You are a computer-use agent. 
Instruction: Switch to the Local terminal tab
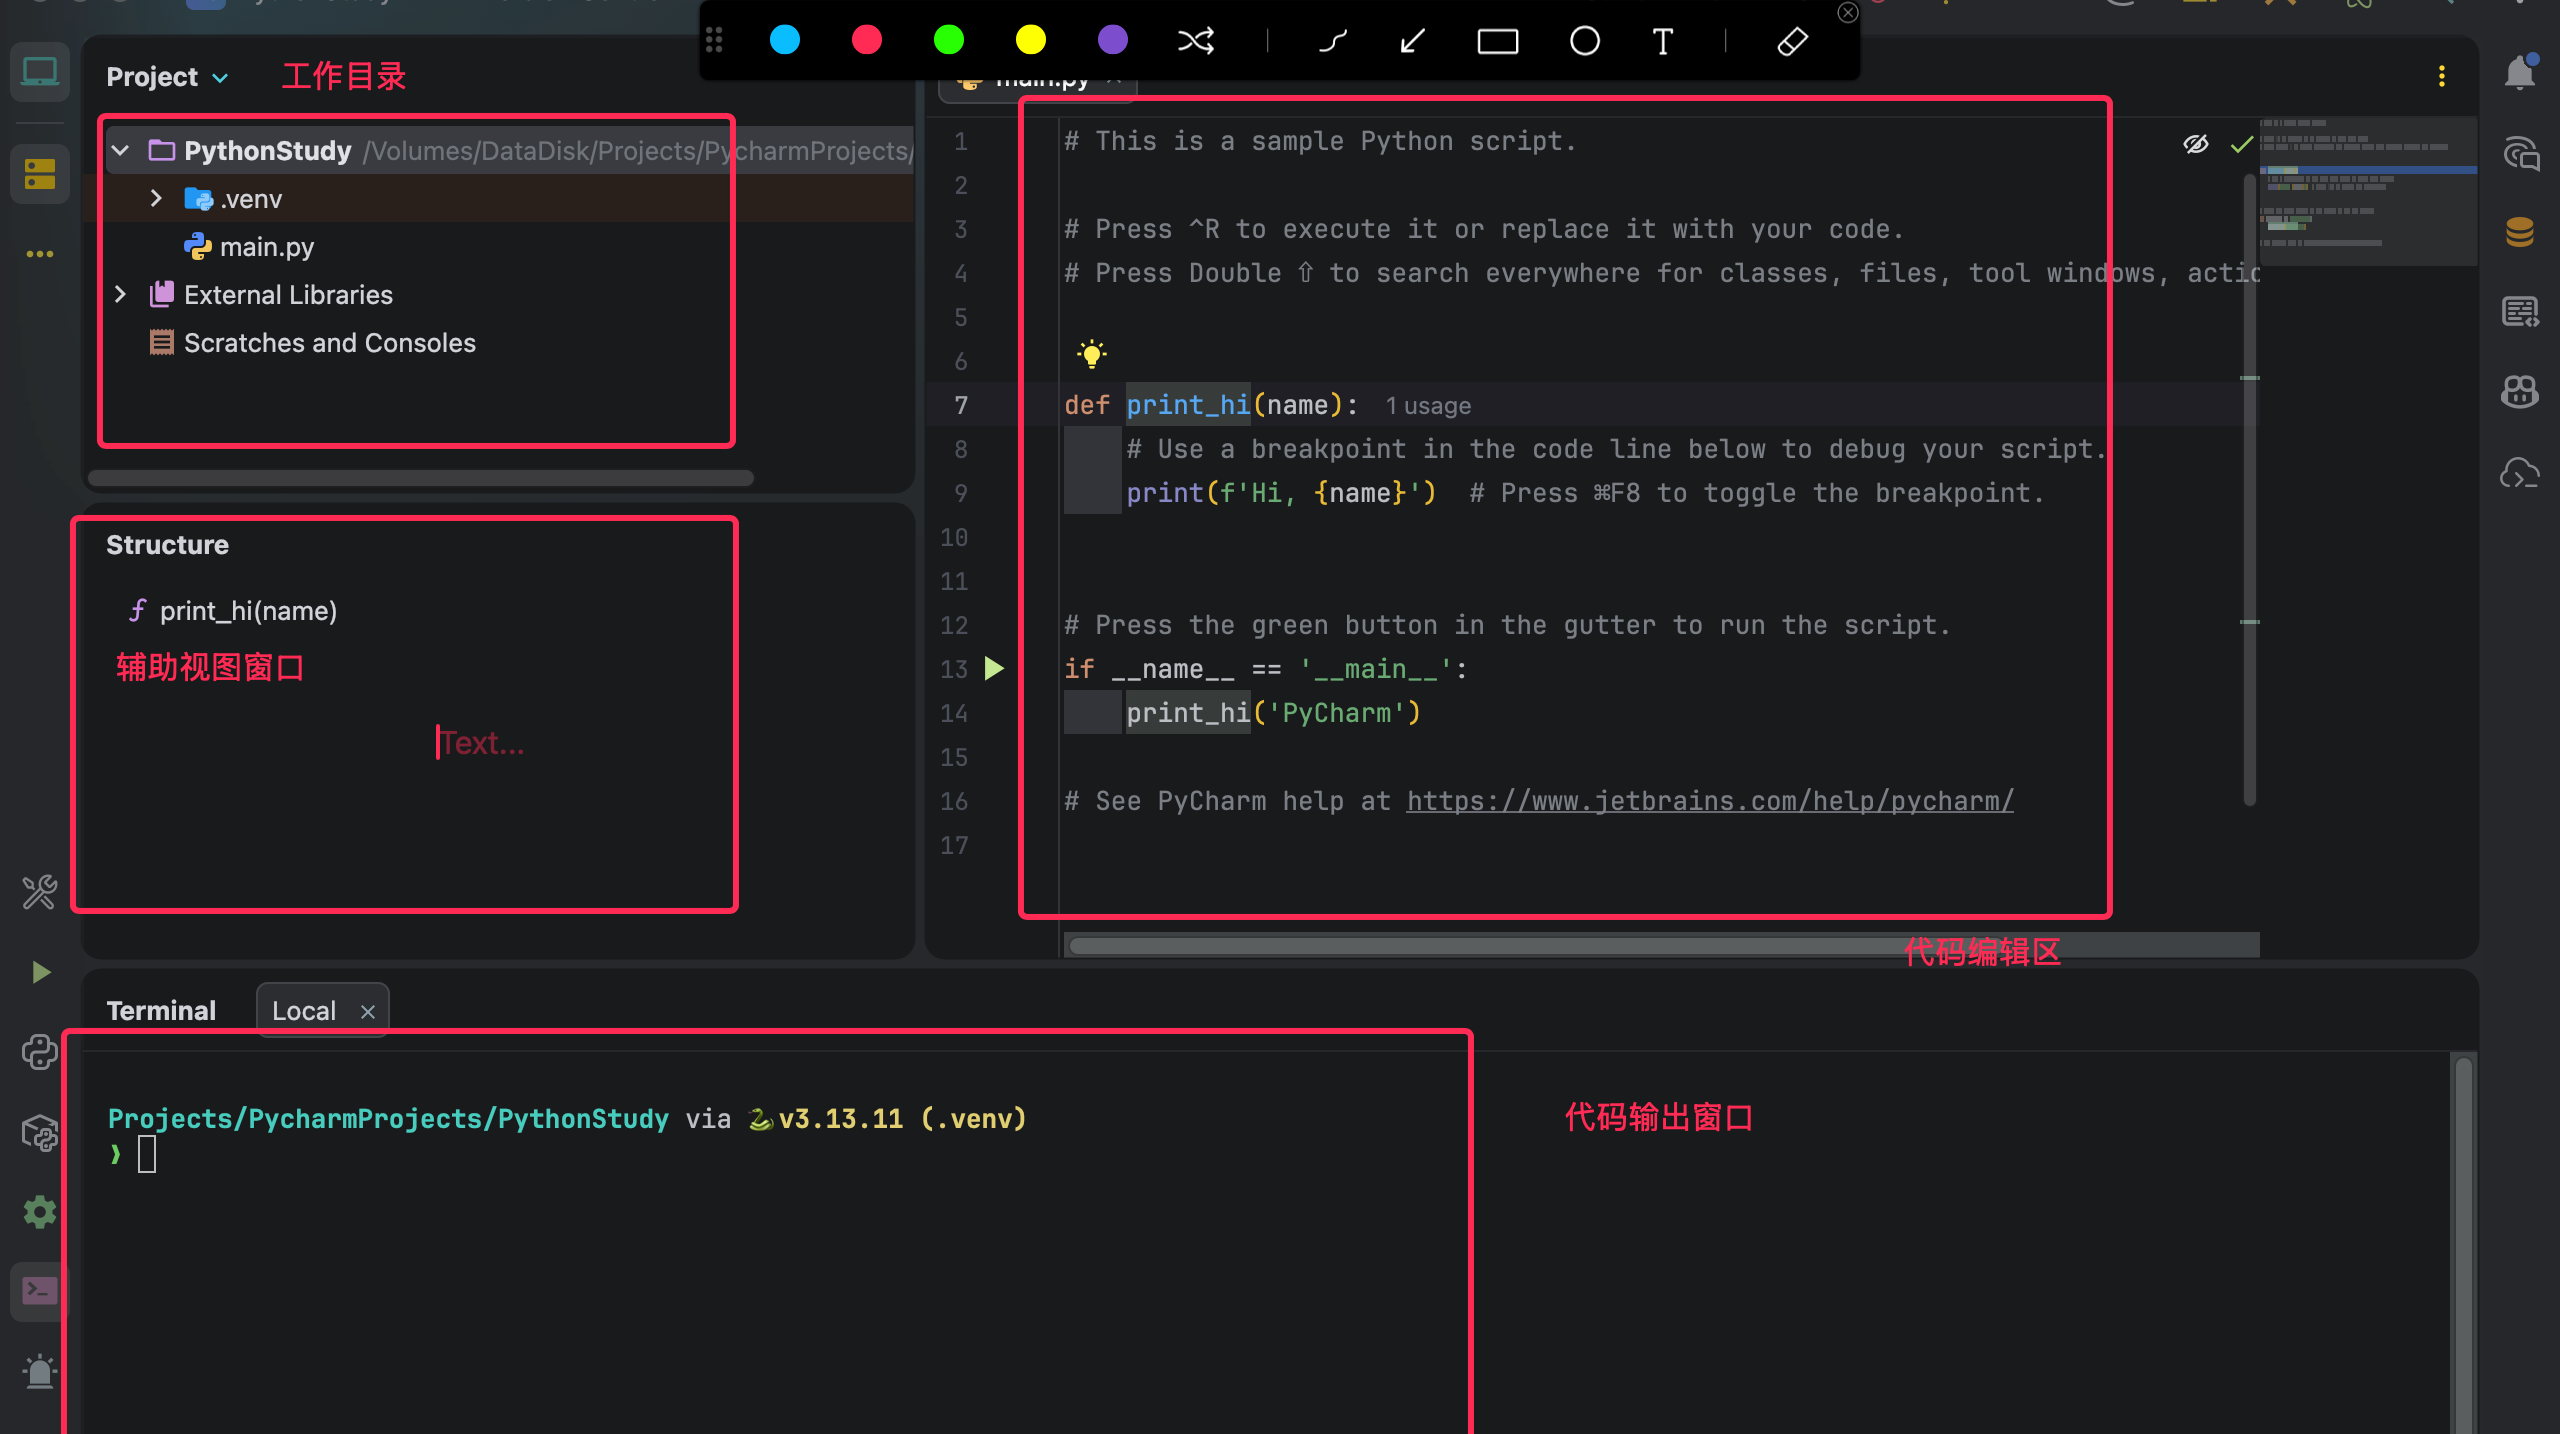tap(304, 1011)
